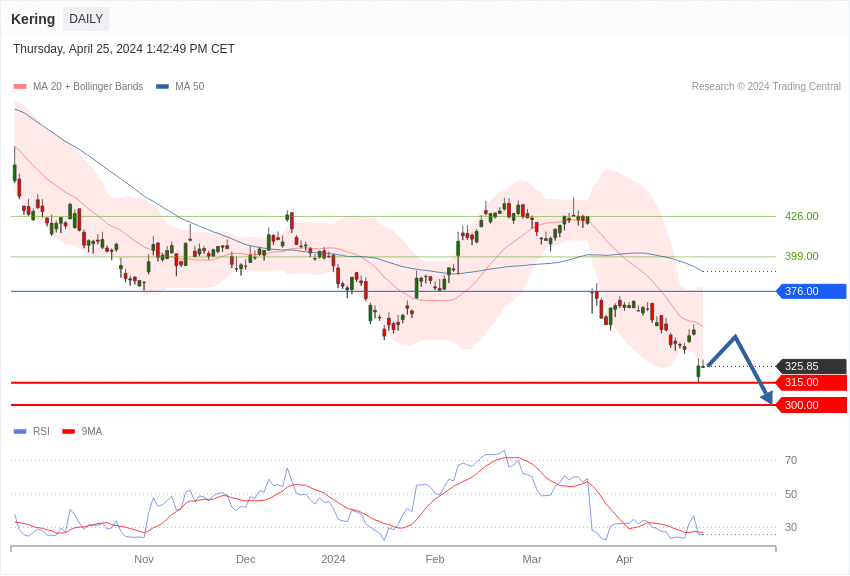The width and height of the screenshot is (850, 576).
Task: Select the blue 376.00 price tag
Action: click(x=811, y=291)
